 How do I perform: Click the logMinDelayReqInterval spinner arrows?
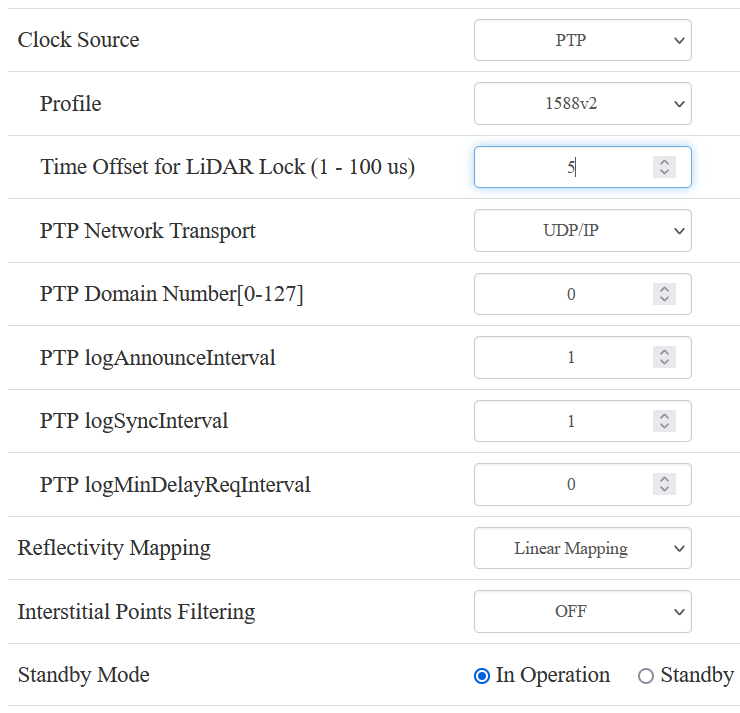664,485
